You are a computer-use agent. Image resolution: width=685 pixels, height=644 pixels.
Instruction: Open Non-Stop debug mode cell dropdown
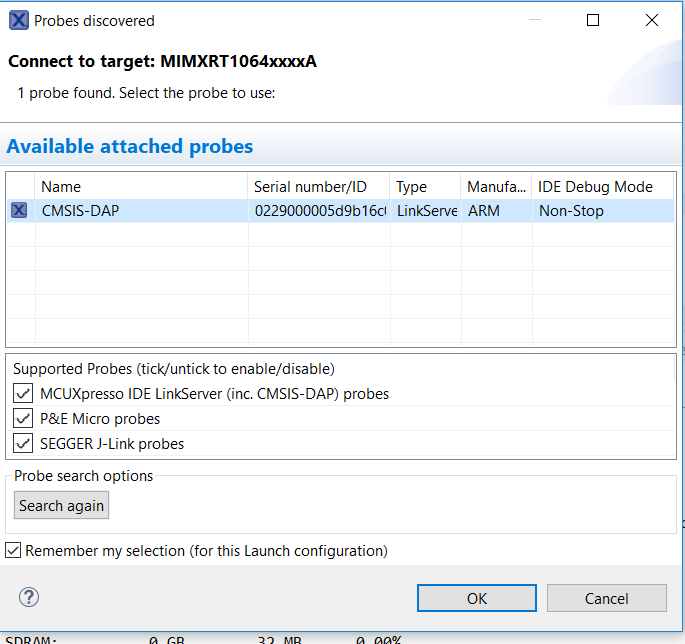point(602,211)
